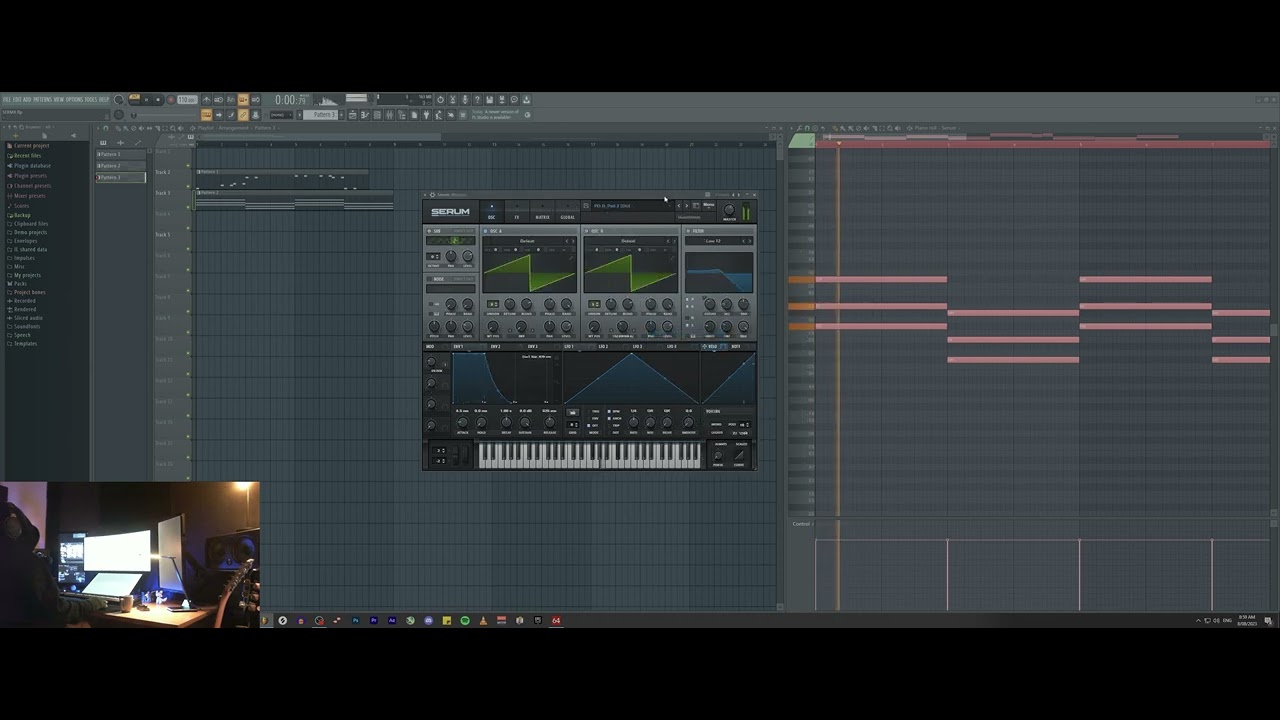Go to previous Serum preset arrow
This screenshot has height=720, width=1280.
(x=678, y=206)
